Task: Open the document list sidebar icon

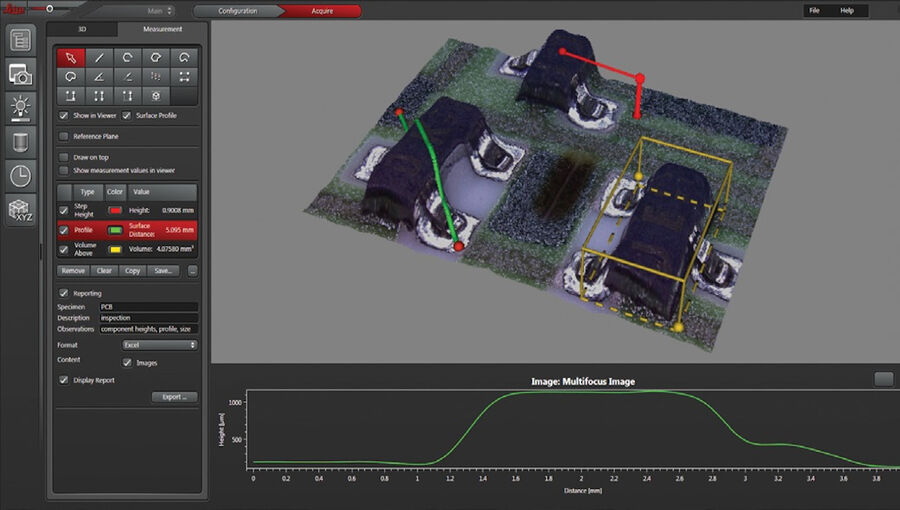Action: coord(21,40)
